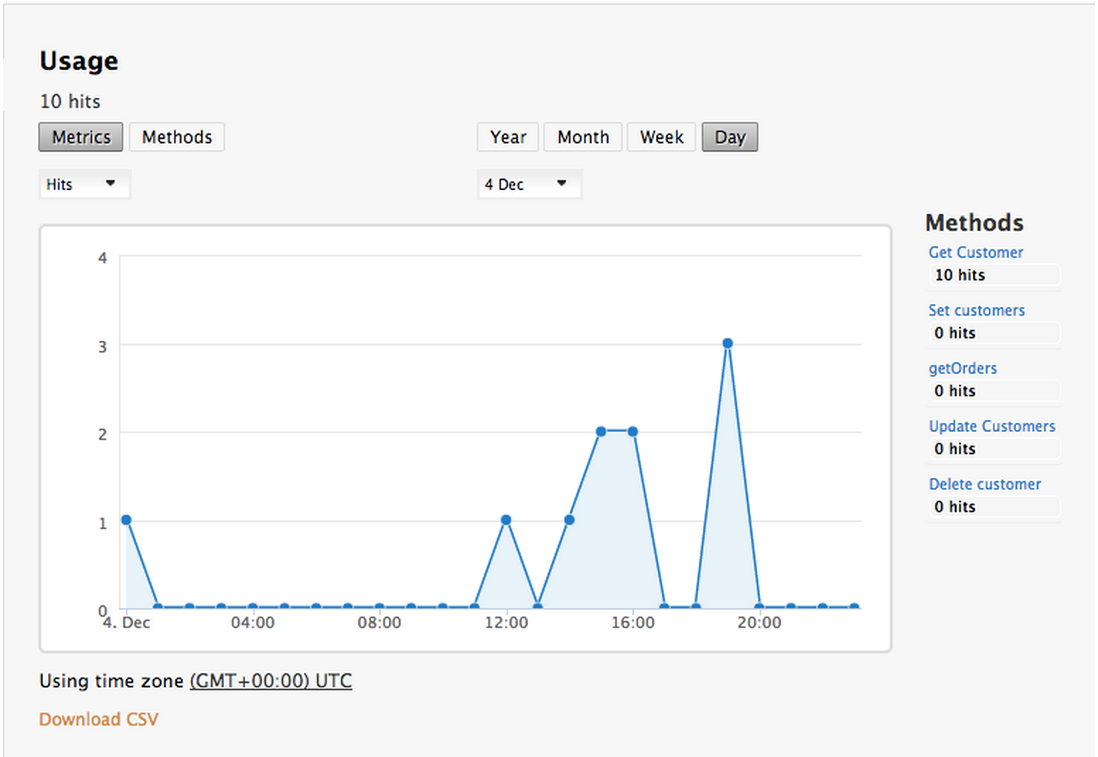Open Delete customer method details

pyautogui.click(x=985, y=484)
